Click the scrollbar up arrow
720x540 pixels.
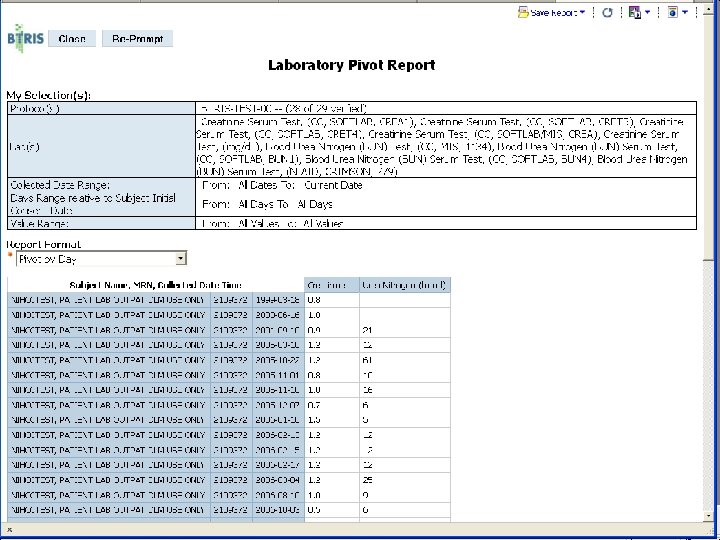709,10
